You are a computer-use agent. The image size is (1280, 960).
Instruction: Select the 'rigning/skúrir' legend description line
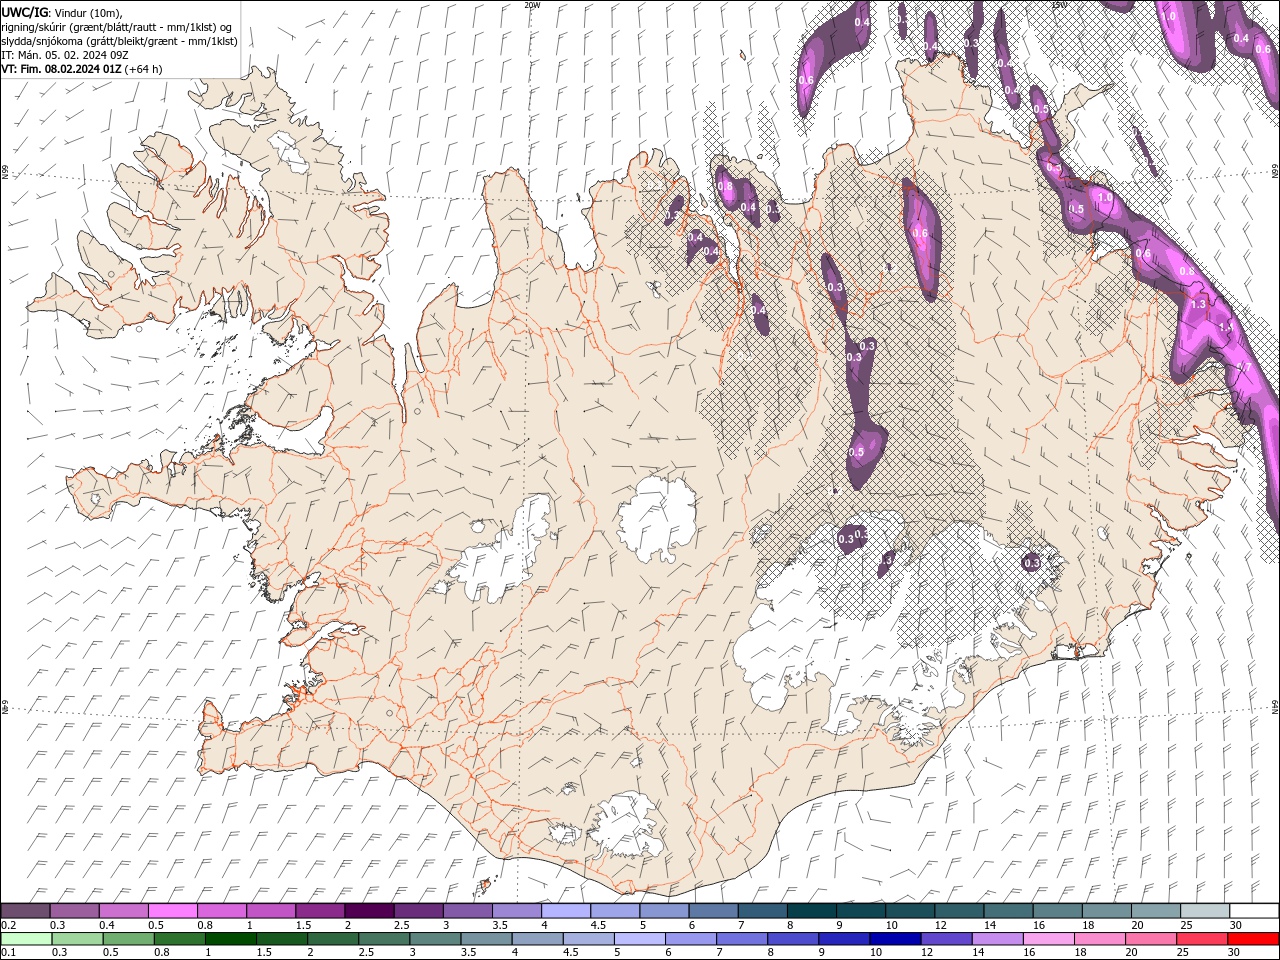point(116,27)
